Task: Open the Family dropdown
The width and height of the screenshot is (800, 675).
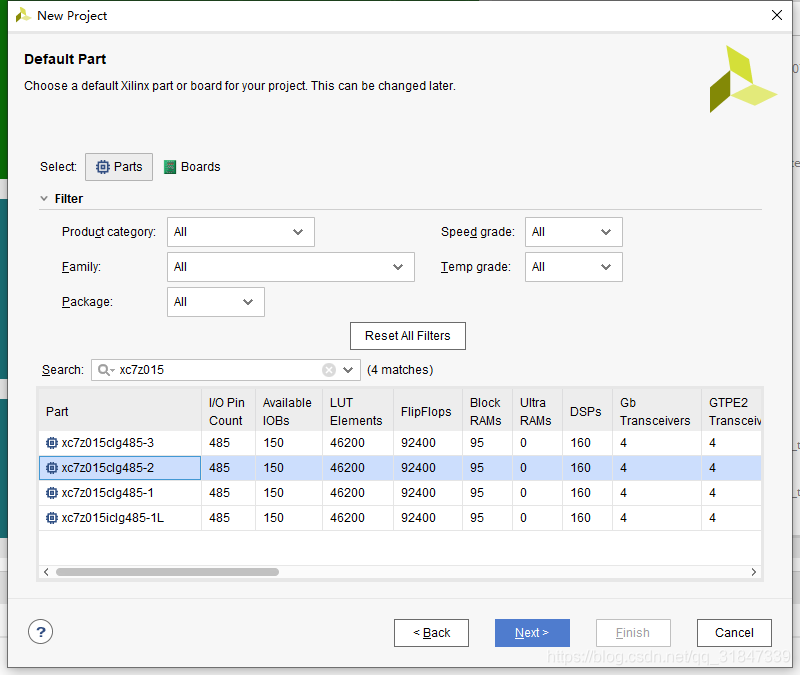Action: point(291,267)
